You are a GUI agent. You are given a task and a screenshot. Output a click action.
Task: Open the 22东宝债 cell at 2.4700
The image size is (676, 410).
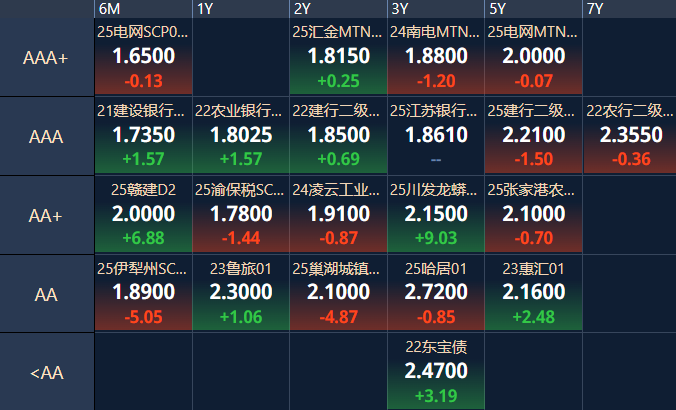click(x=435, y=371)
